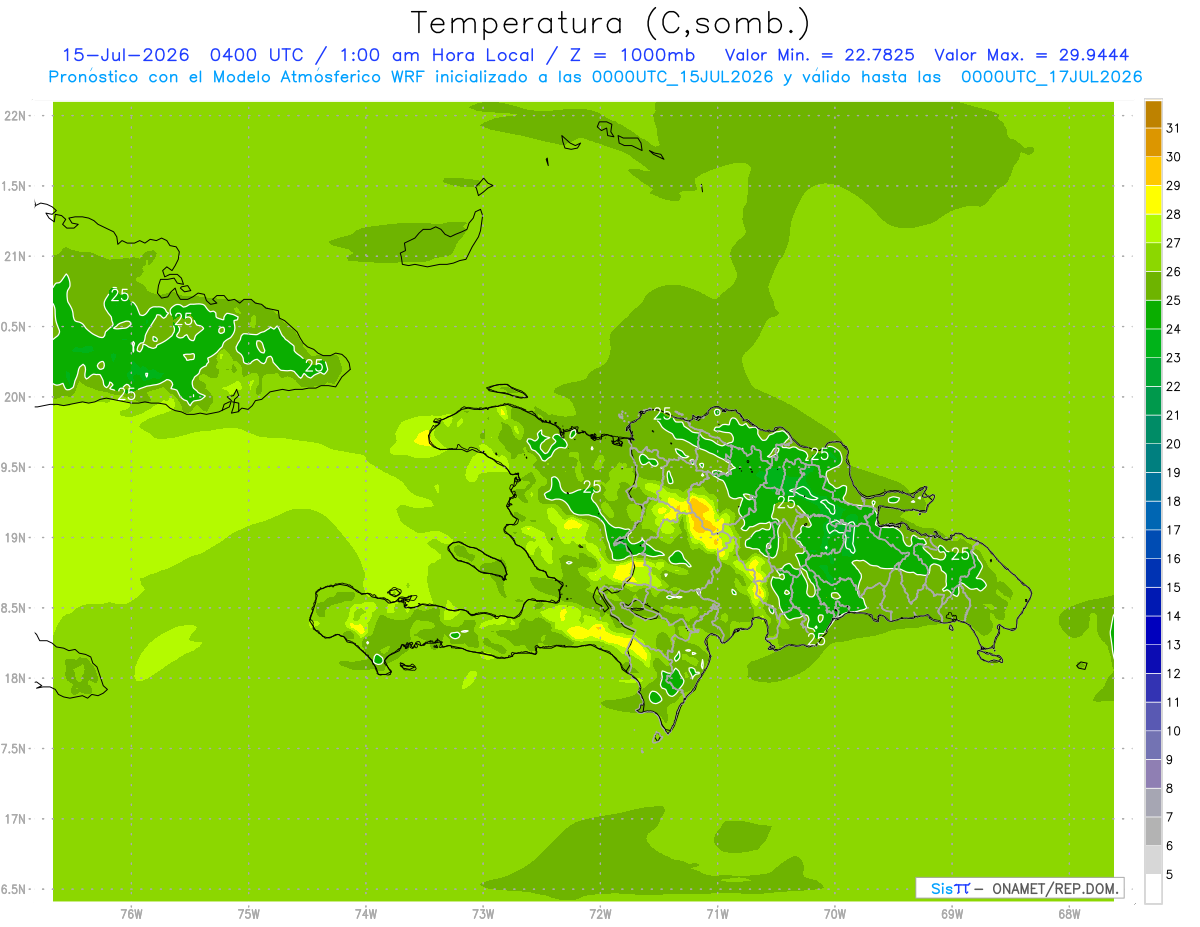Click the "74W" longitude axis label
This screenshot has height=927, width=1200.
click(365, 913)
